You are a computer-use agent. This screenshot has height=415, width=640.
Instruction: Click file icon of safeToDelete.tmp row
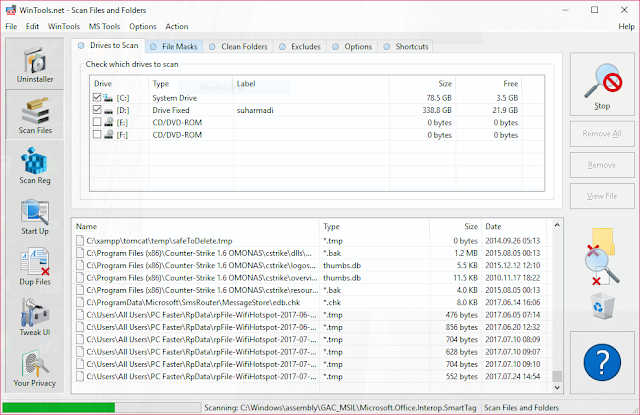click(x=80, y=241)
